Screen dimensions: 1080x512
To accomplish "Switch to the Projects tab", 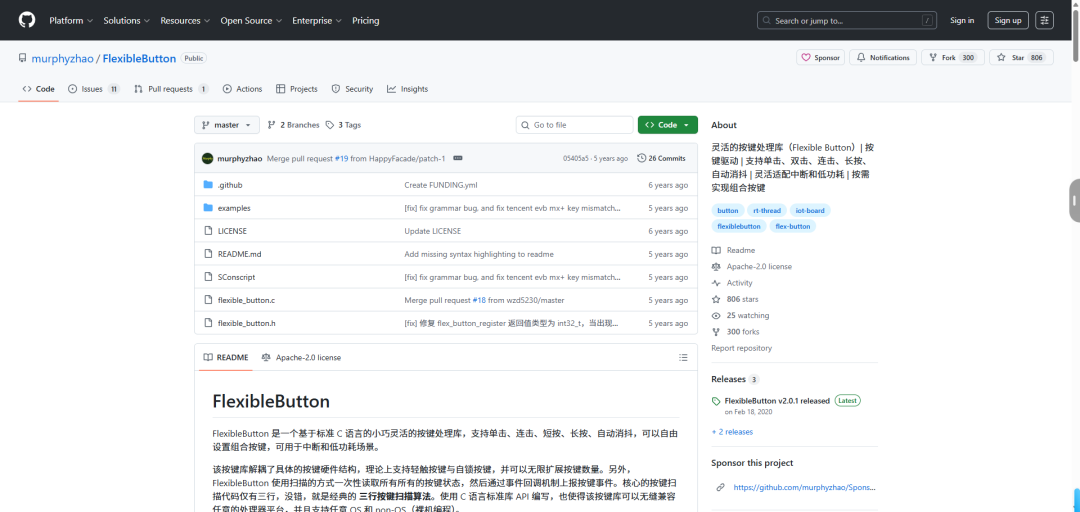I will (x=297, y=89).
